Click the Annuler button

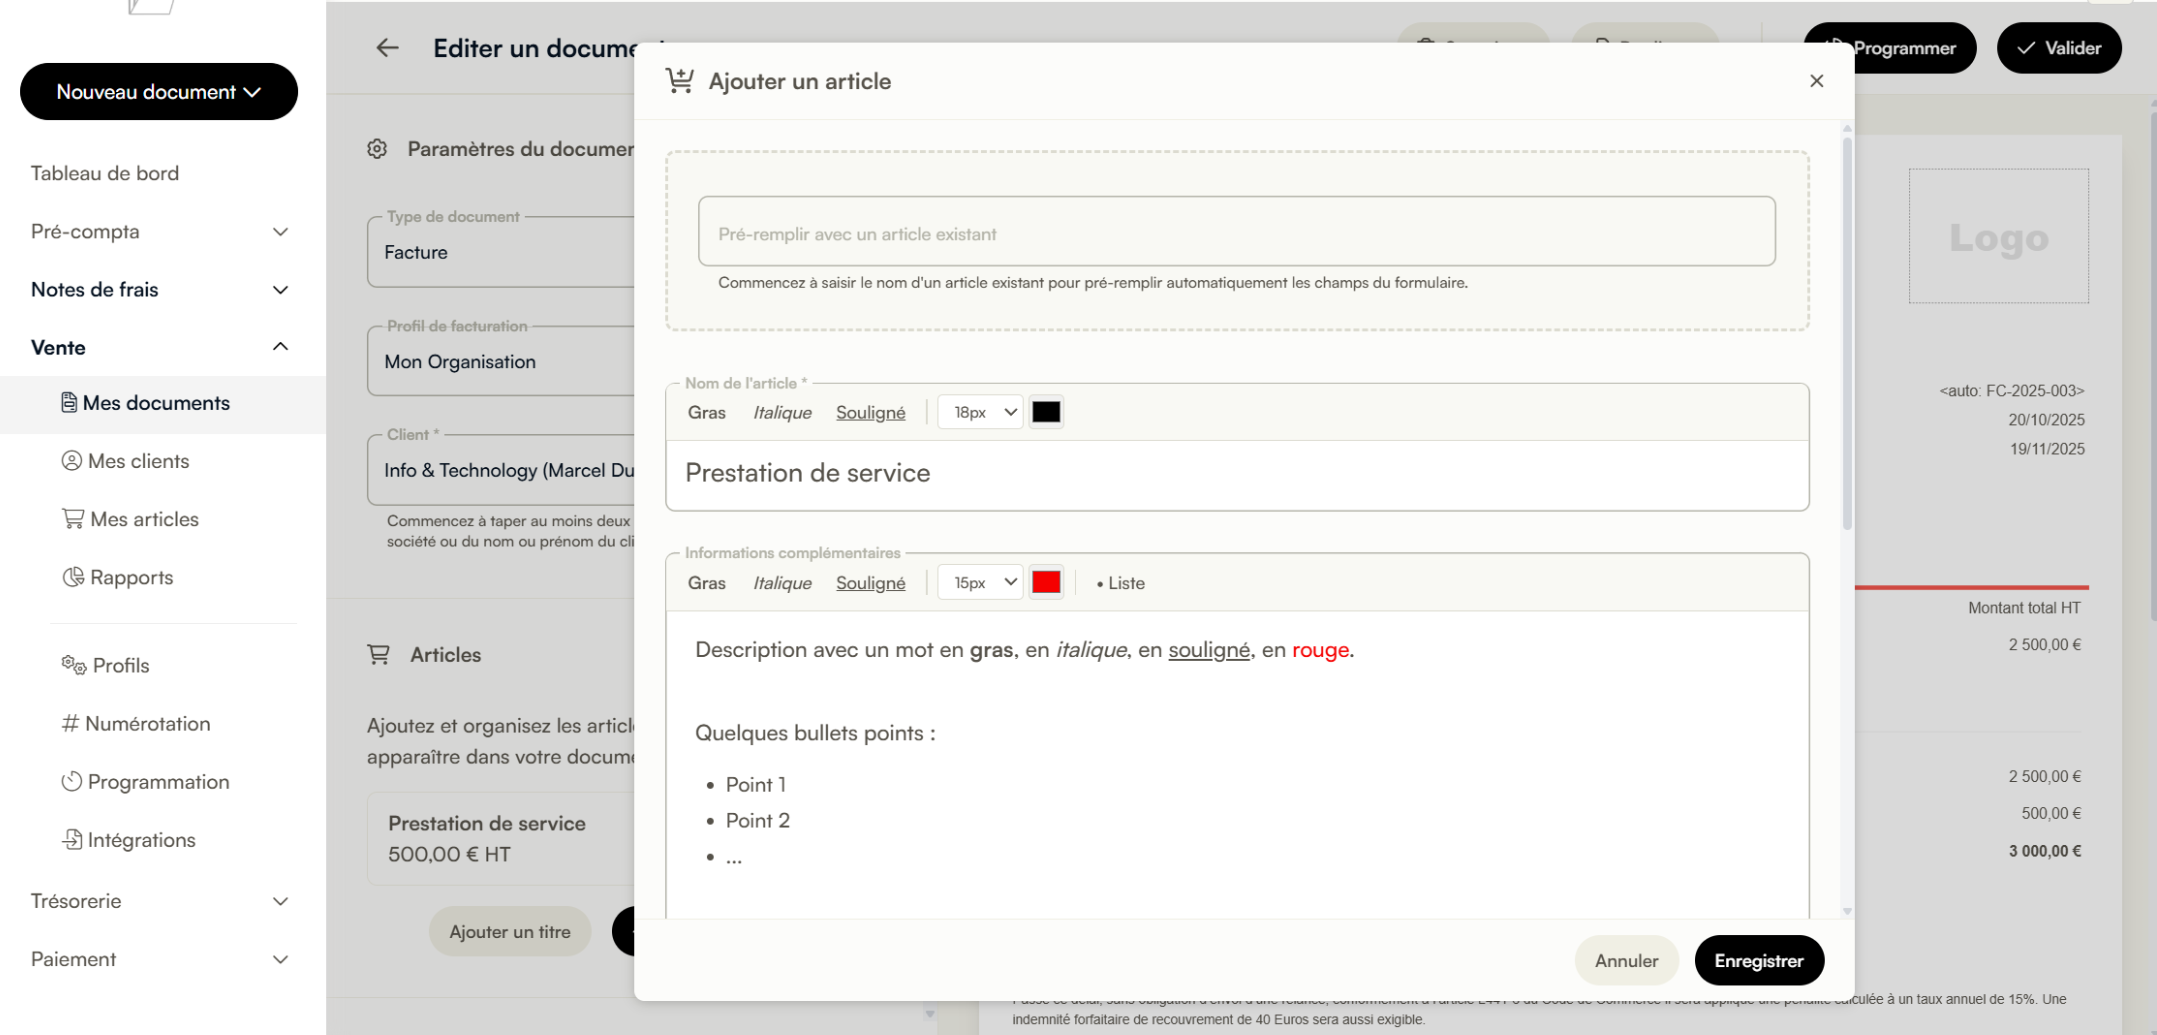(x=1626, y=961)
